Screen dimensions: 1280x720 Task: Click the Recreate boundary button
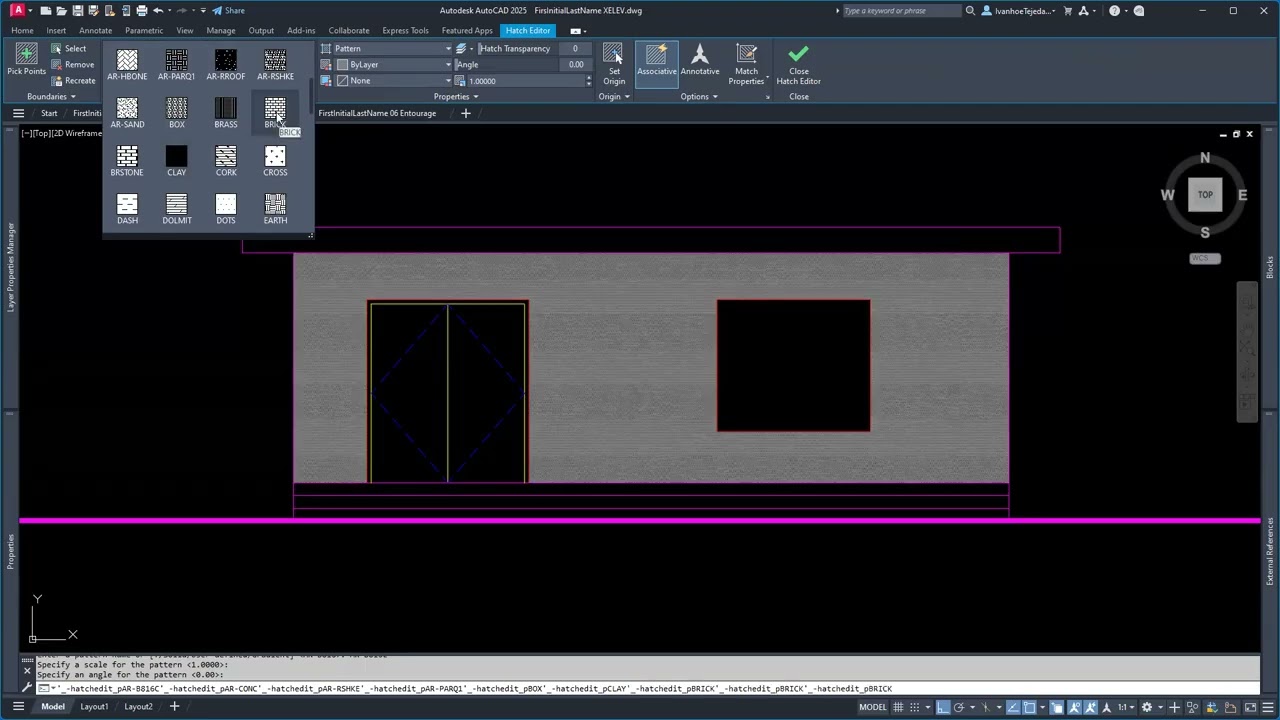(74, 80)
